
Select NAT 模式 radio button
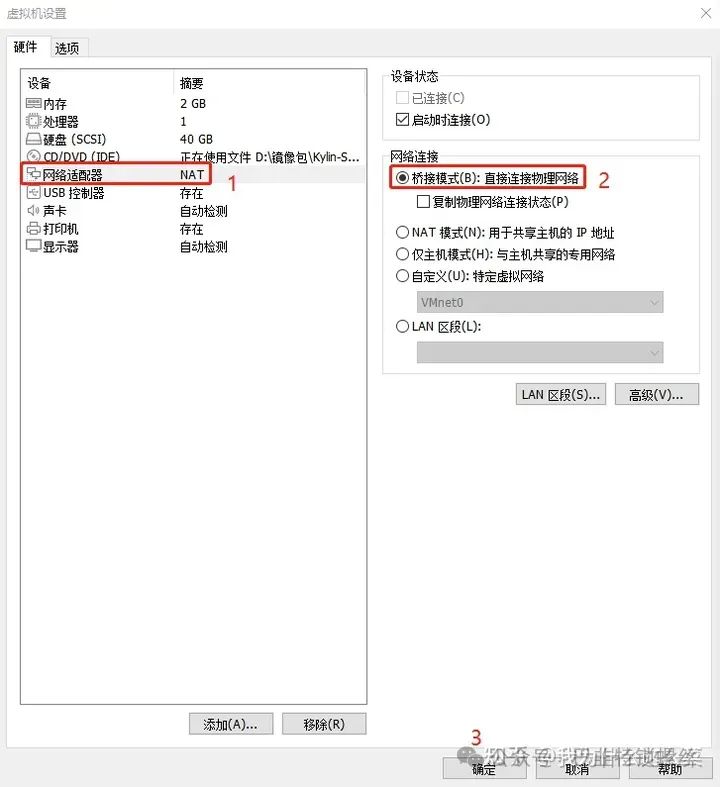[402, 232]
